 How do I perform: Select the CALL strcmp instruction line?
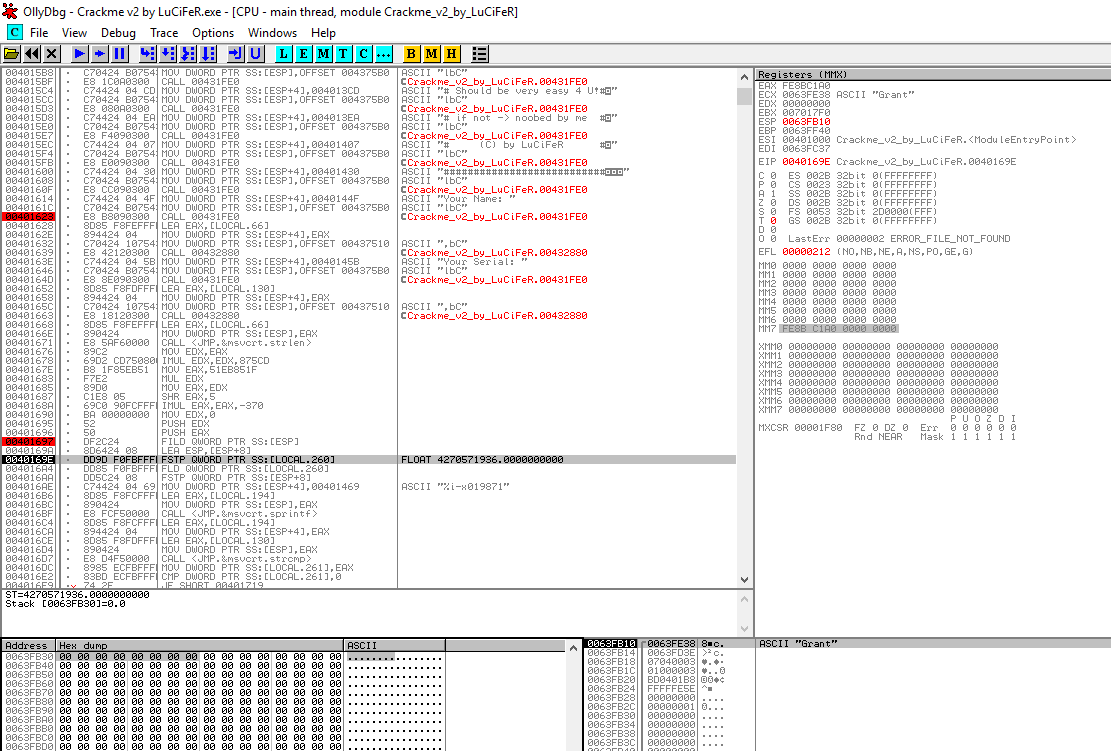tap(237, 559)
